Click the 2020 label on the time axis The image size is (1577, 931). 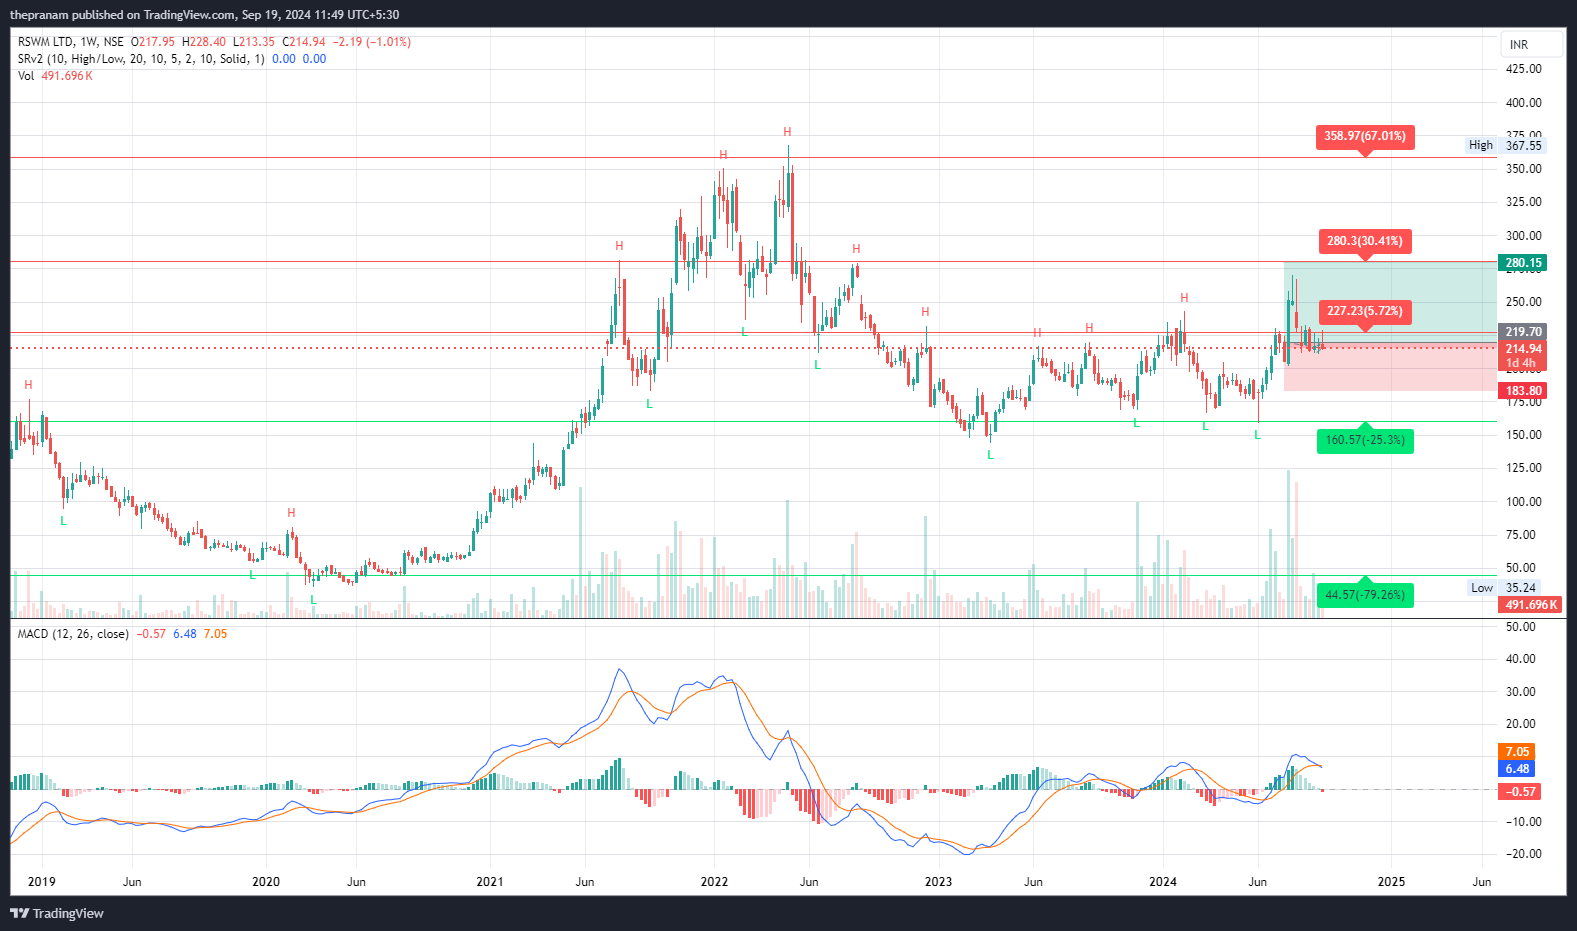[x=266, y=882]
